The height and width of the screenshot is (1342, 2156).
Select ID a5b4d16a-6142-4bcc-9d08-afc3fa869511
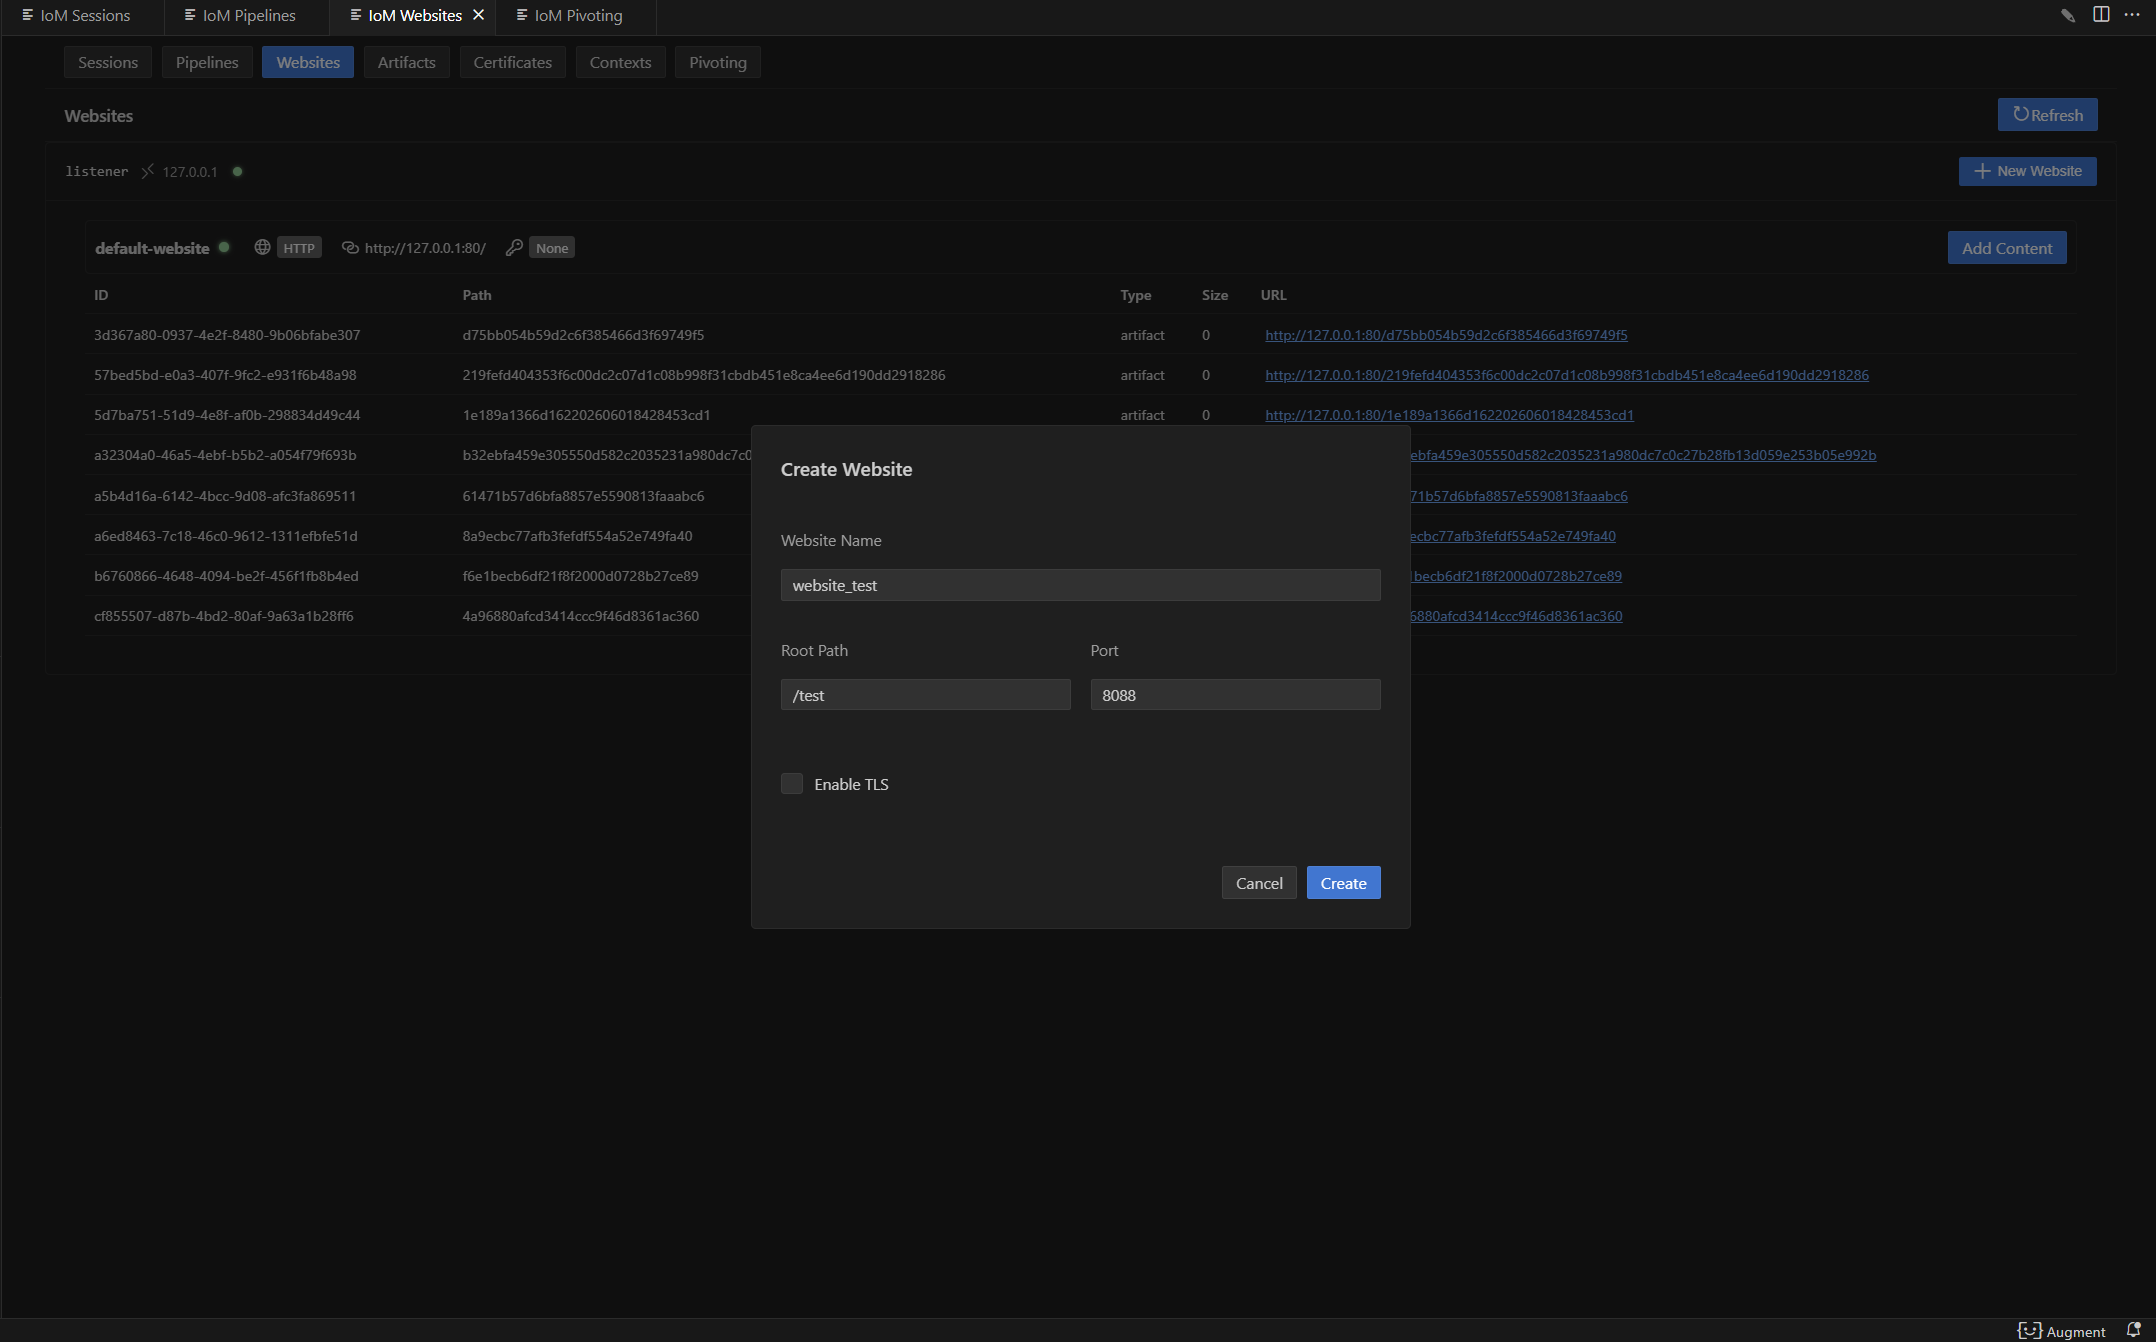point(225,496)
